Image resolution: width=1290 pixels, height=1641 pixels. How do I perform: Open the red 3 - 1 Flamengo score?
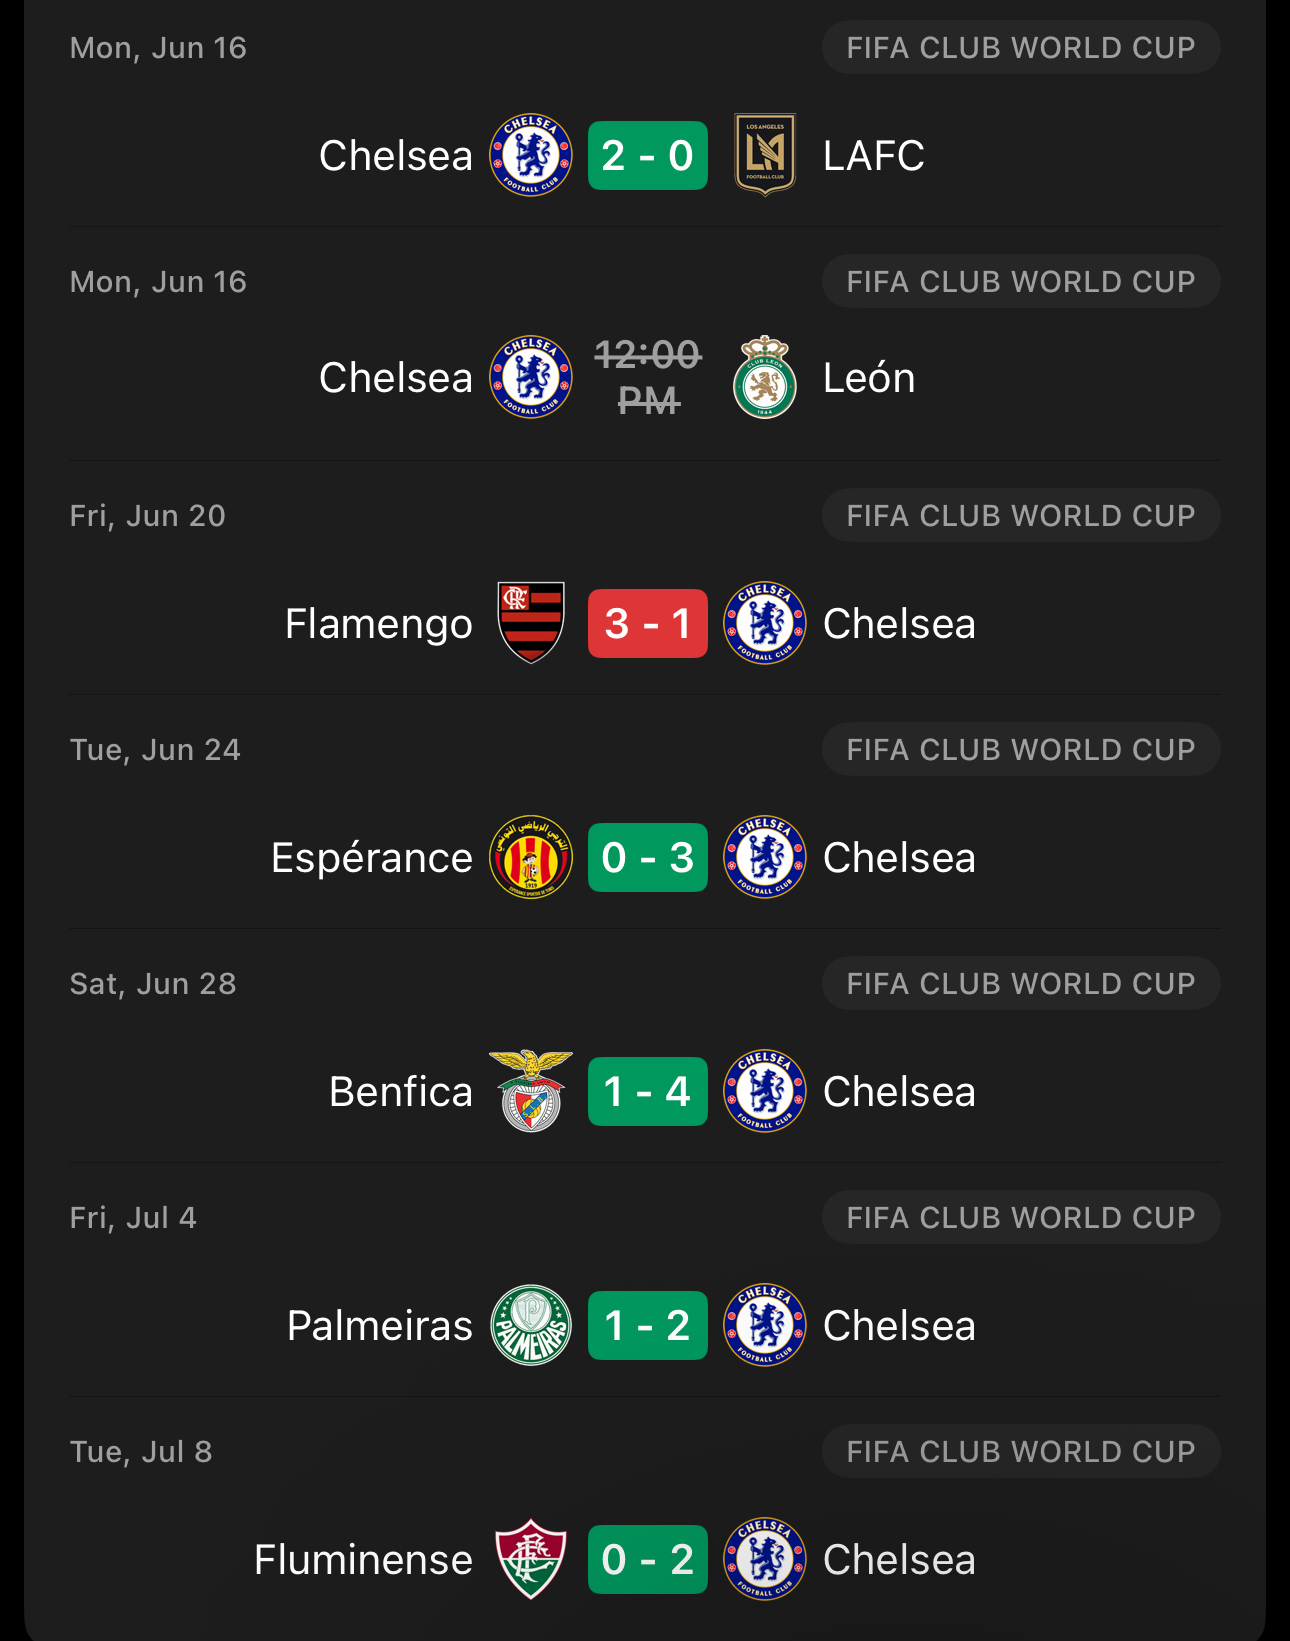[647, 623]
